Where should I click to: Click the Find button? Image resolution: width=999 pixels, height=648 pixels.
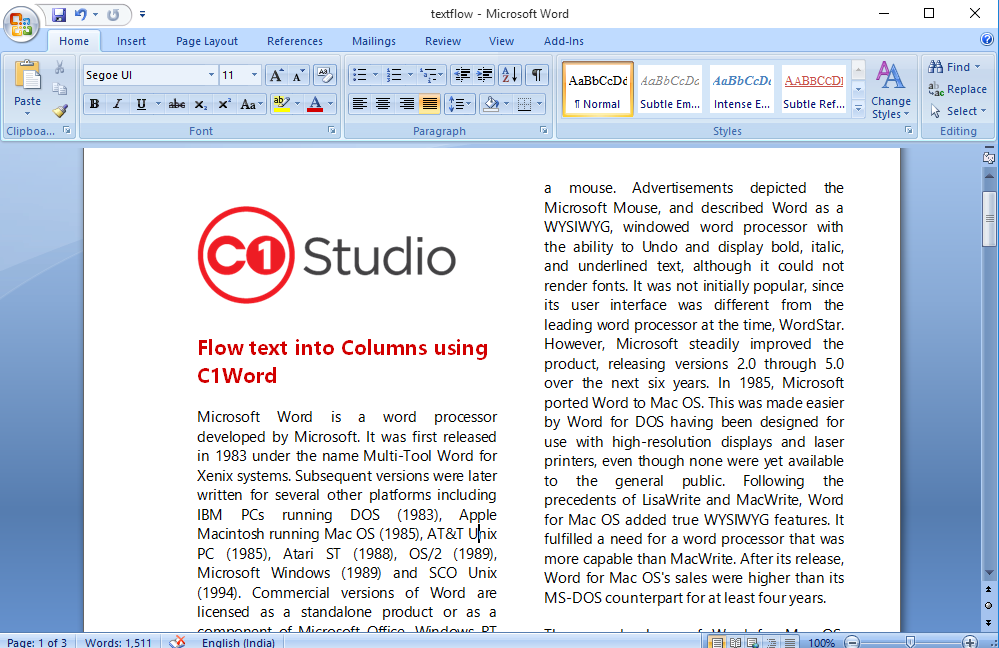pyautogui.click(x=954, y=67)
